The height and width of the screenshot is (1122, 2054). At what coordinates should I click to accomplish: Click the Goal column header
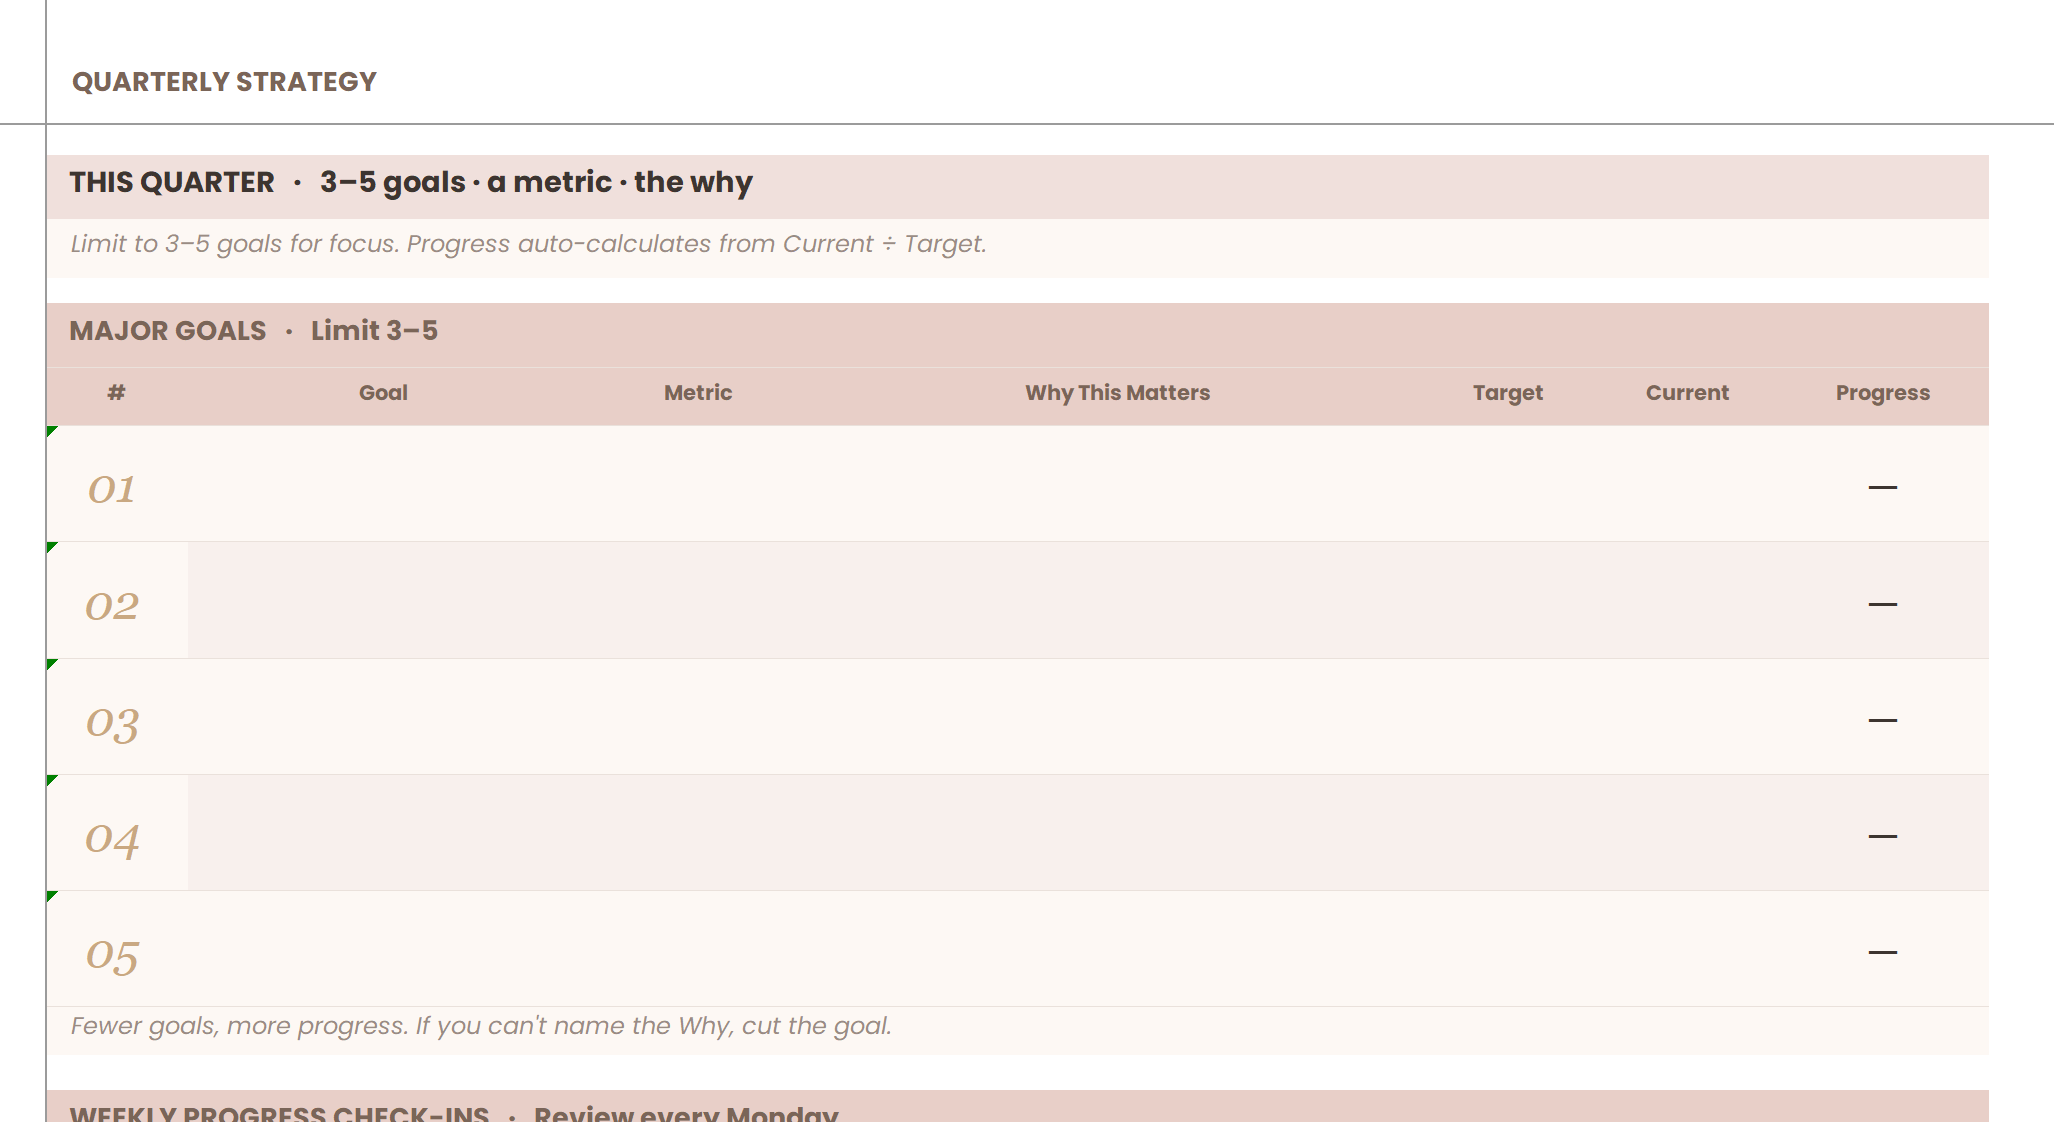(x=383, y=393)
